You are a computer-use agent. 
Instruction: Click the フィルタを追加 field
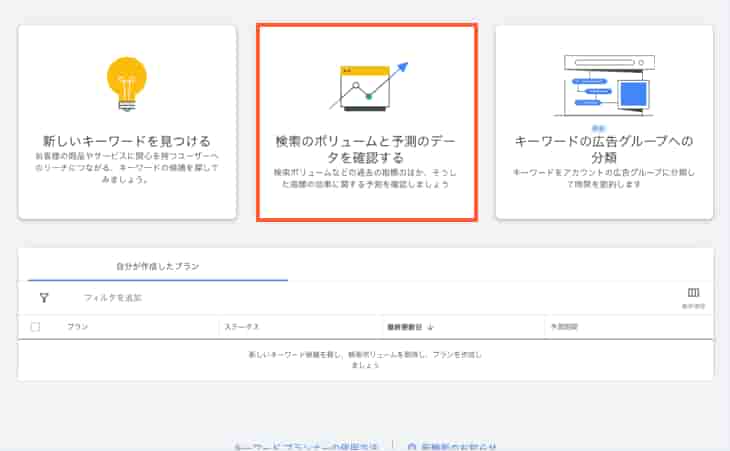click(x=112, y=298)
